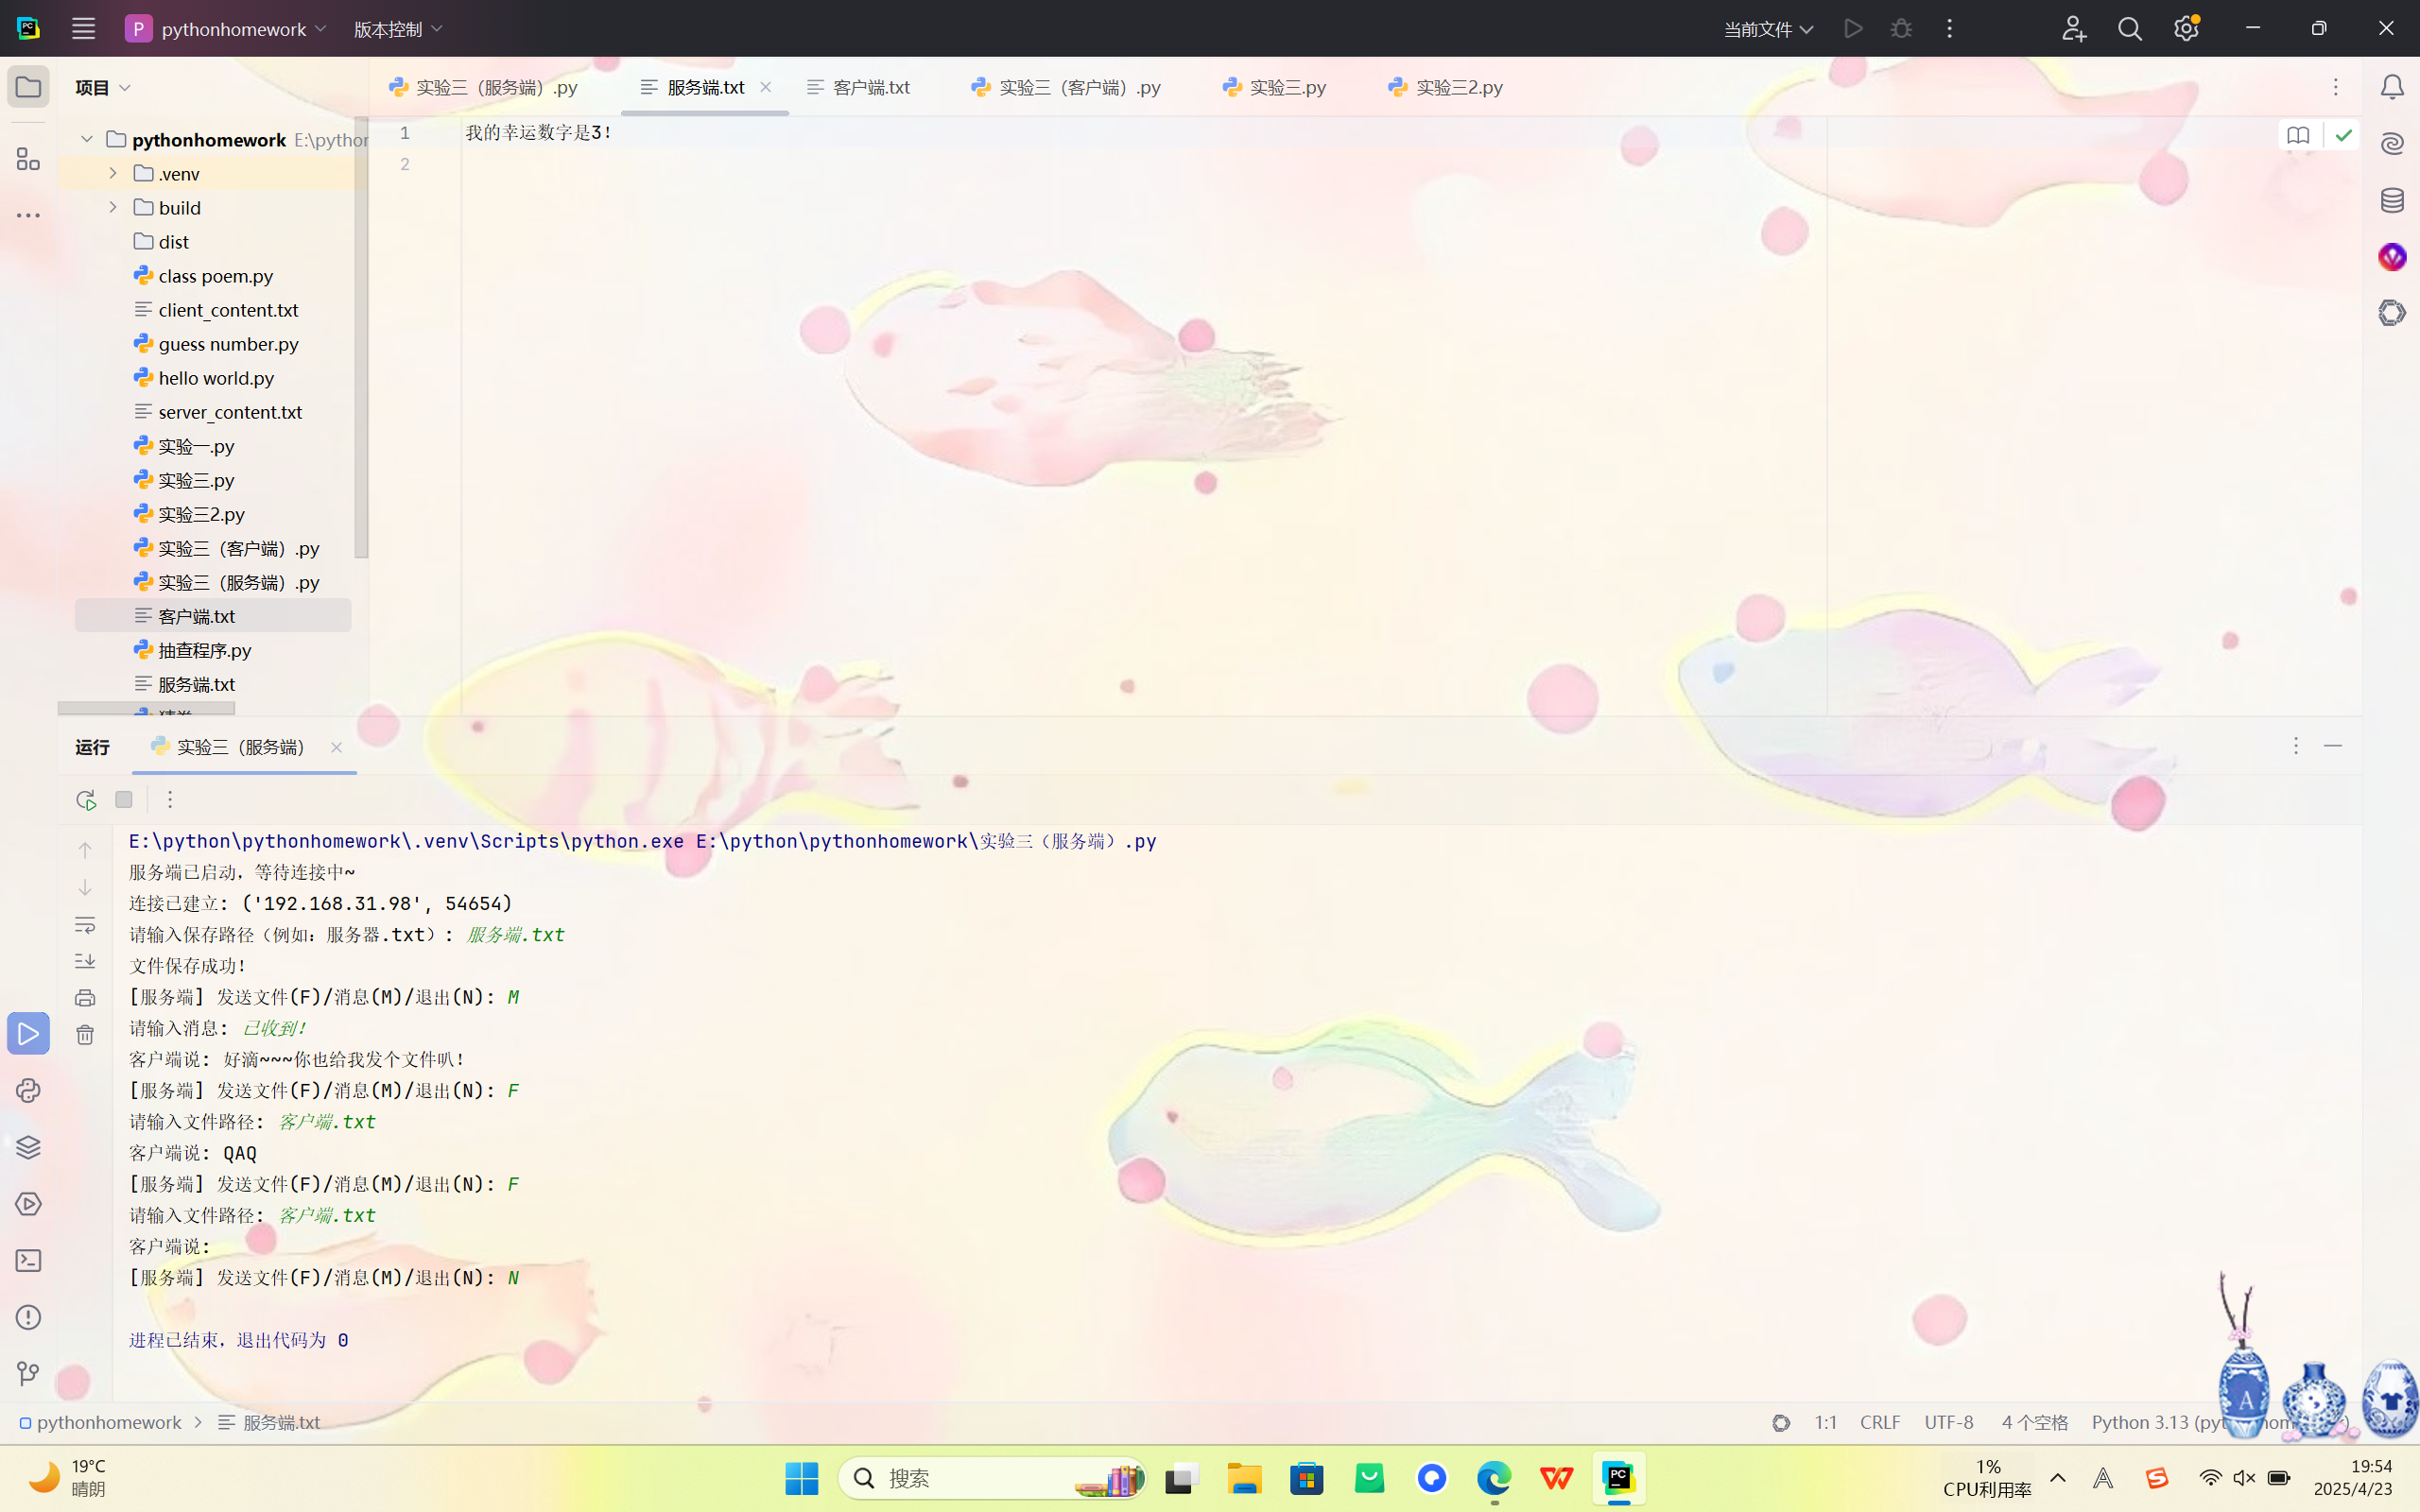The width and height of the screenshot is (2420, 1512).
Task: Click the stop process button
Action: pos(124,799)
